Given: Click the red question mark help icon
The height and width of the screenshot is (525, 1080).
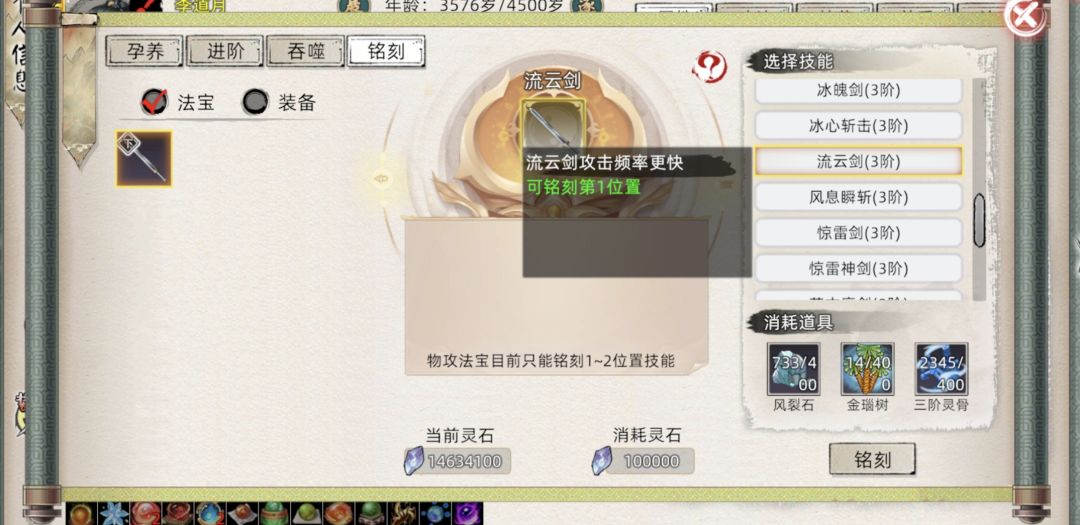Looking at the screenshot, I should 709,67.
